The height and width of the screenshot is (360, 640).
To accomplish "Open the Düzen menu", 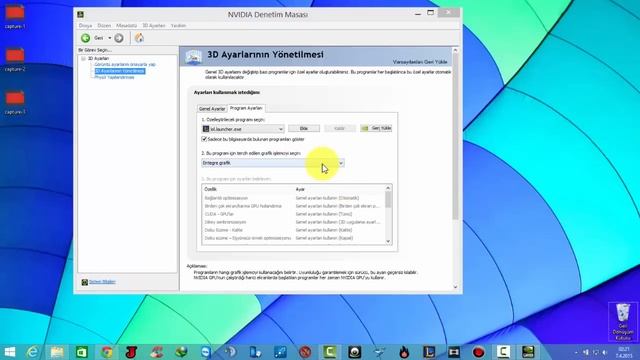I will (104, 25).
